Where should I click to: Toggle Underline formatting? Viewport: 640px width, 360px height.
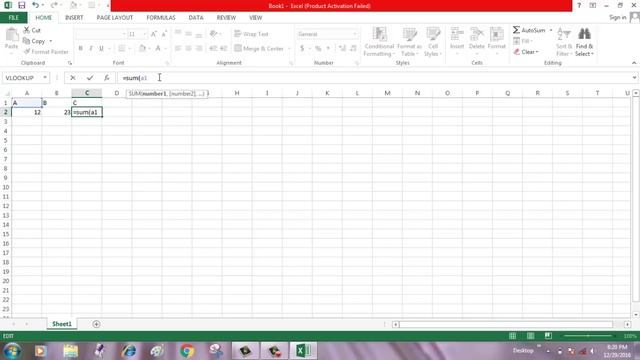point(101,49)
